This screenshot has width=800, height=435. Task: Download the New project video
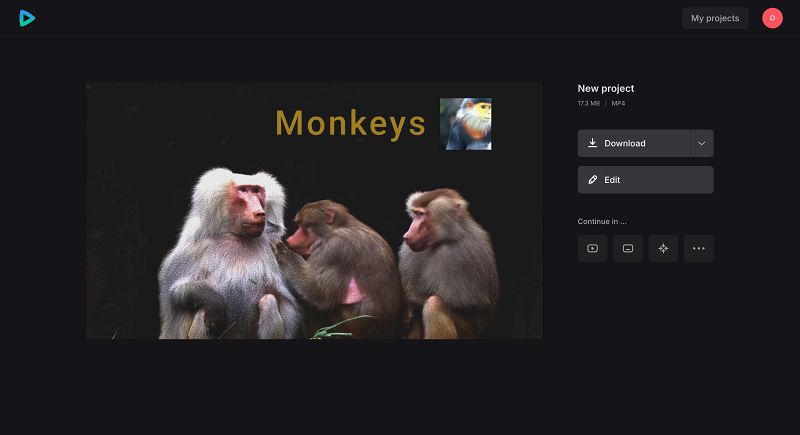point(634,143)
